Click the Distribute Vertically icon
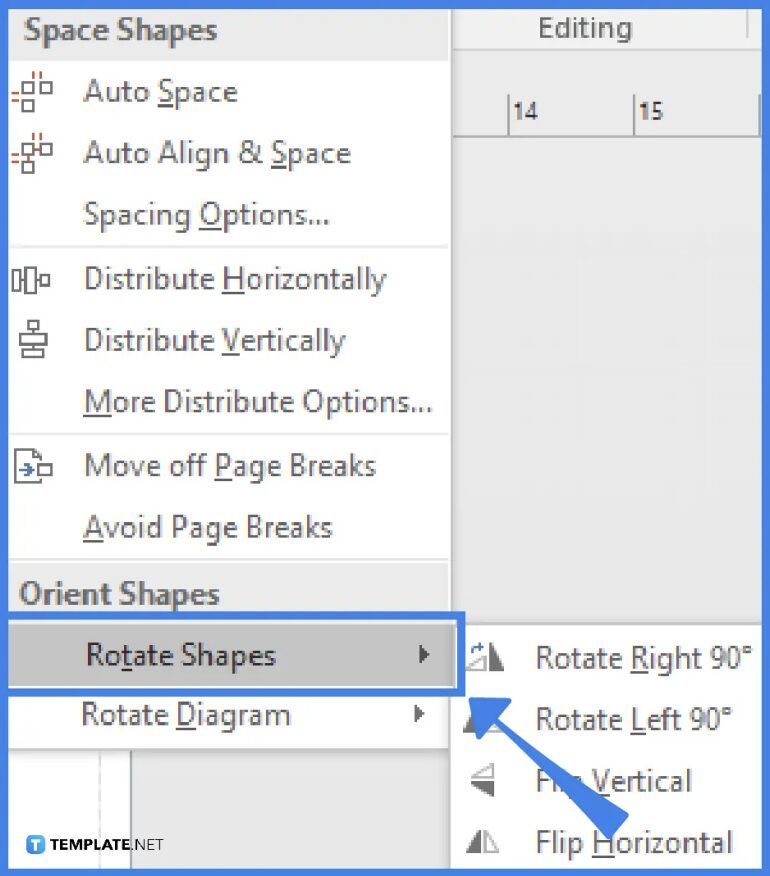 pos(31,340)
